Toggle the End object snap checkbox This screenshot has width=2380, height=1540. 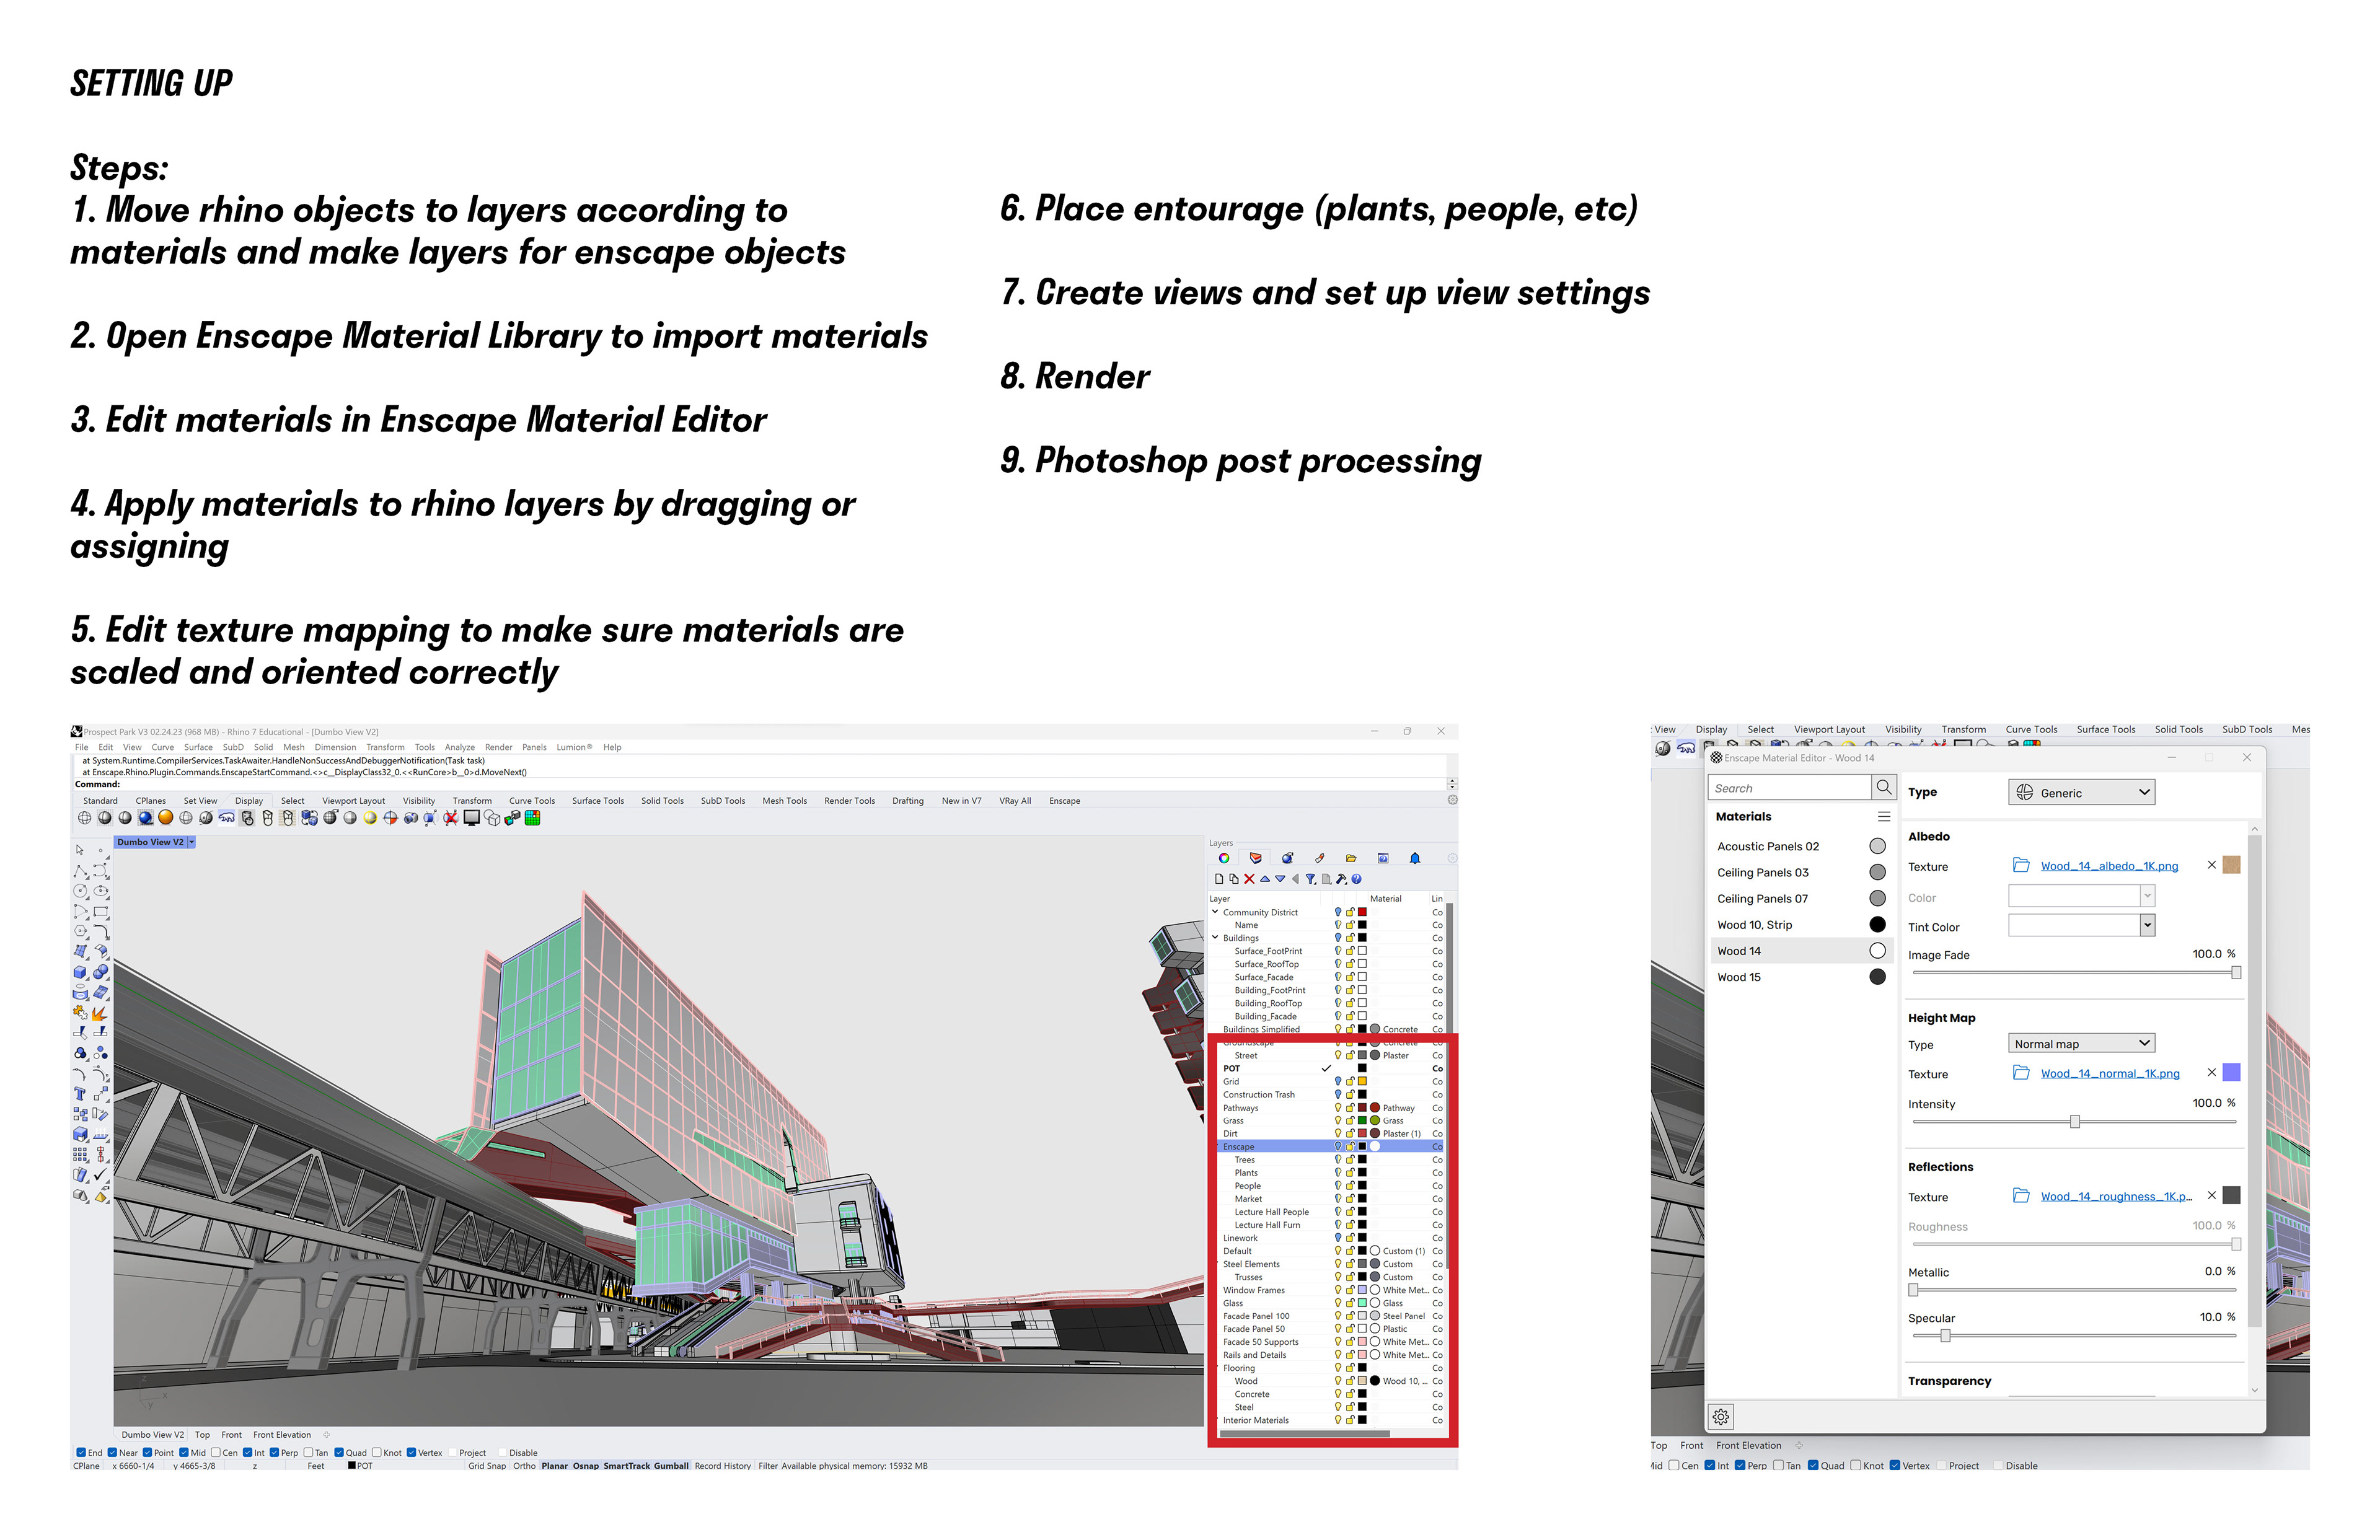click(x=81, y=1453)
